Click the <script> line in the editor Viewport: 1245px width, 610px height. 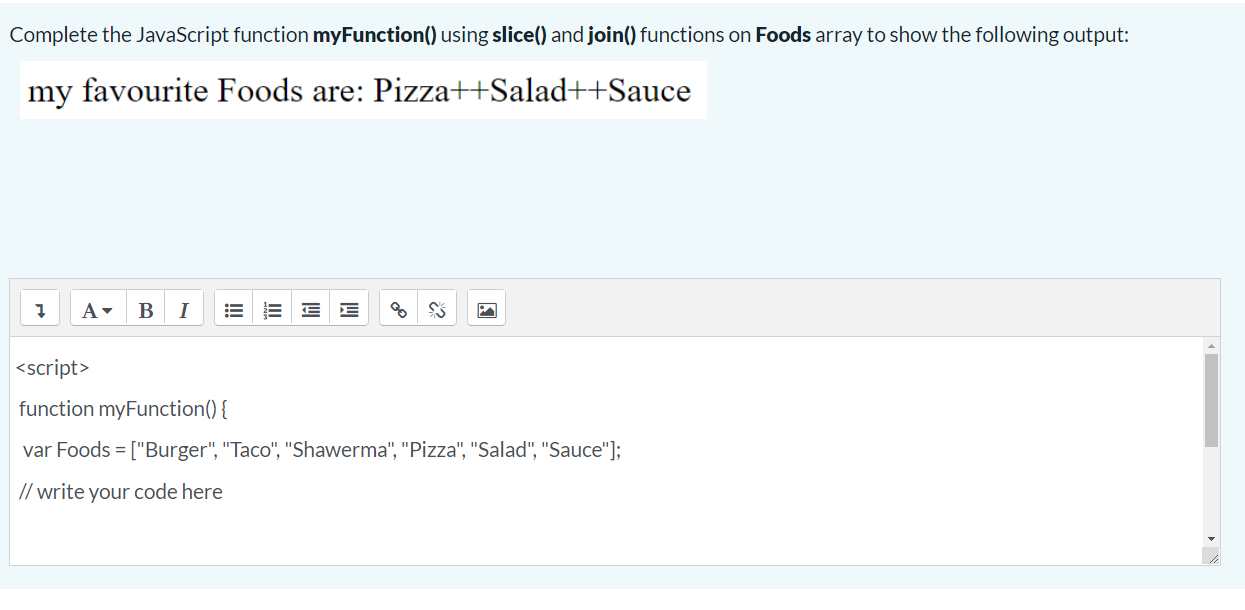click(53, 367)
